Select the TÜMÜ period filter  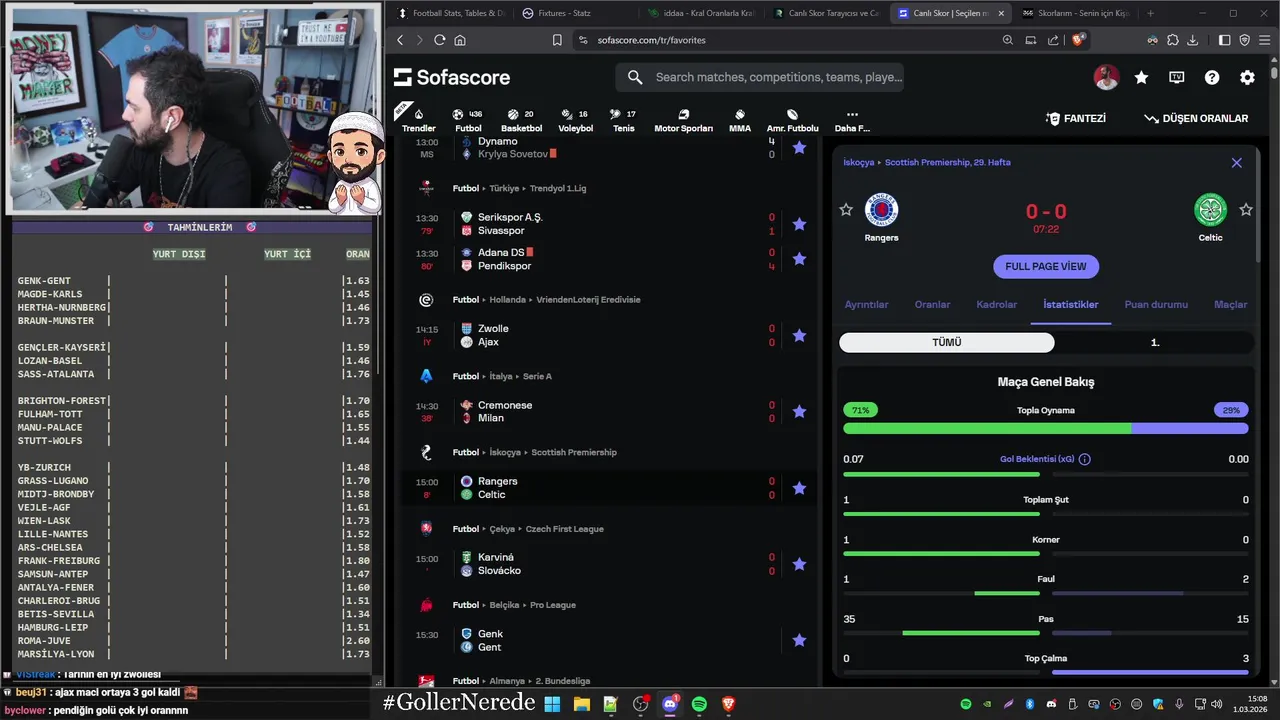[x=946, y=342]
